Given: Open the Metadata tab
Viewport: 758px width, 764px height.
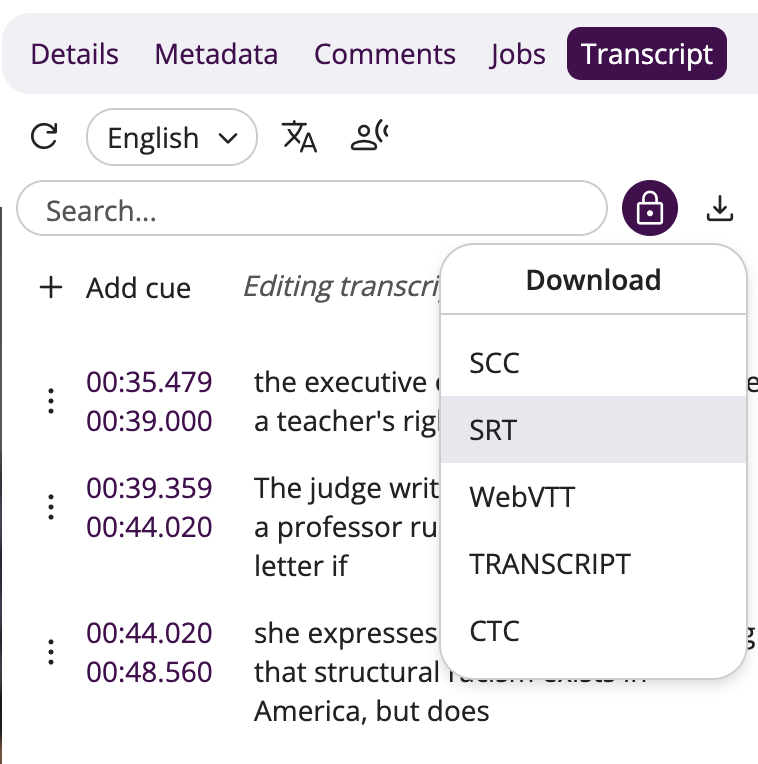Looking at the screenshot, I should pos(216,54).
